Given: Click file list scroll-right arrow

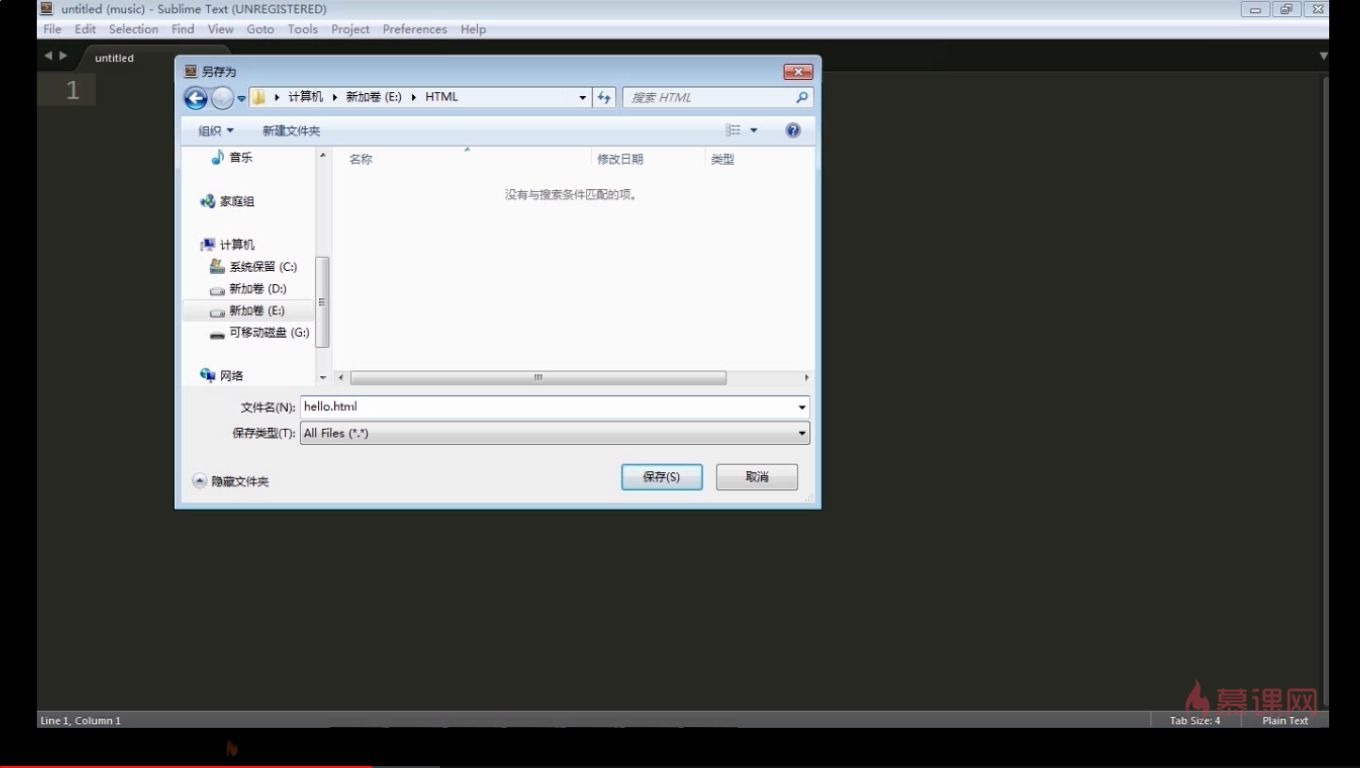Looking at the screenshot, I should point(806,378).
